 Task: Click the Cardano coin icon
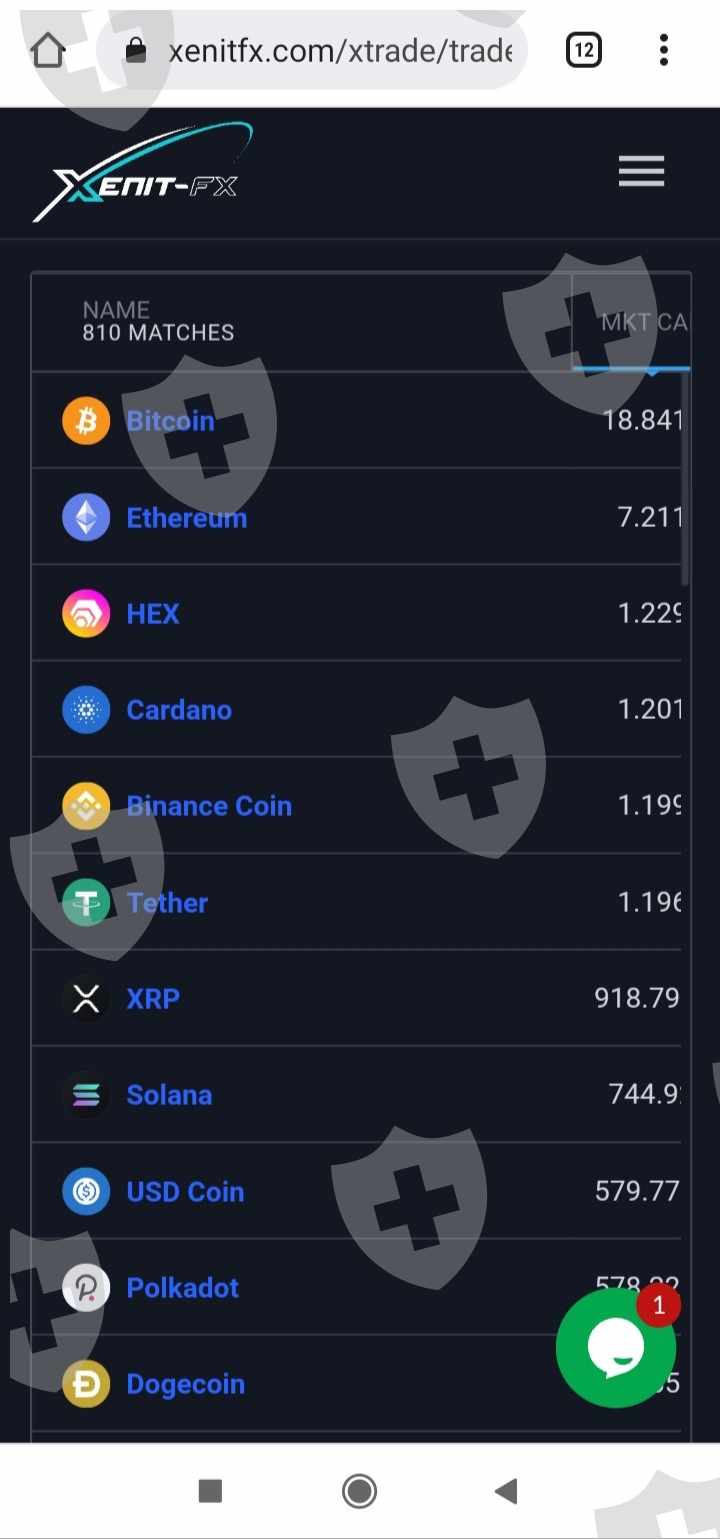pyautogui.click(x=86, y=710)
